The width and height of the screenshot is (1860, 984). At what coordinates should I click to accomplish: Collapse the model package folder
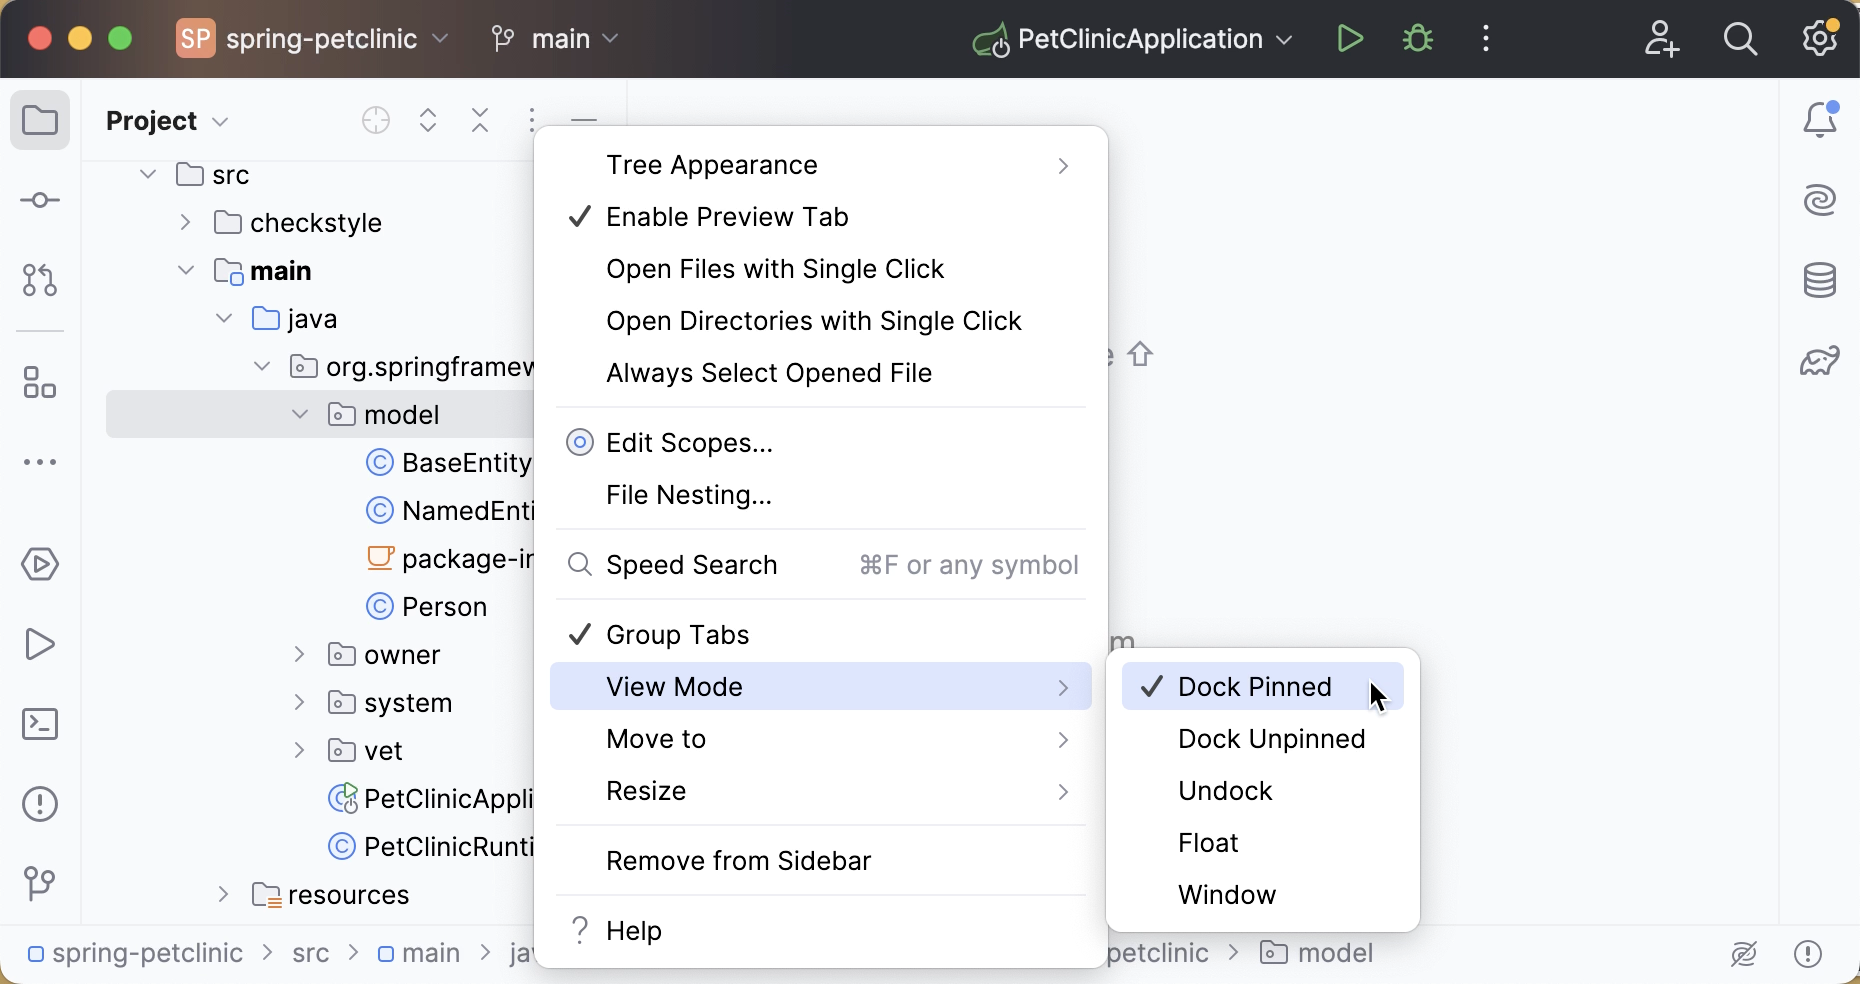[x=299, y=415]
